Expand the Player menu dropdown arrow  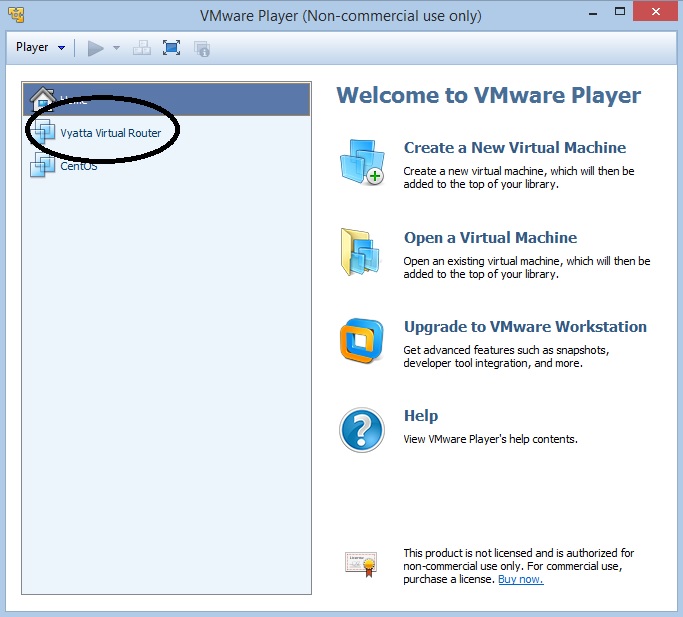click(61, 47)
